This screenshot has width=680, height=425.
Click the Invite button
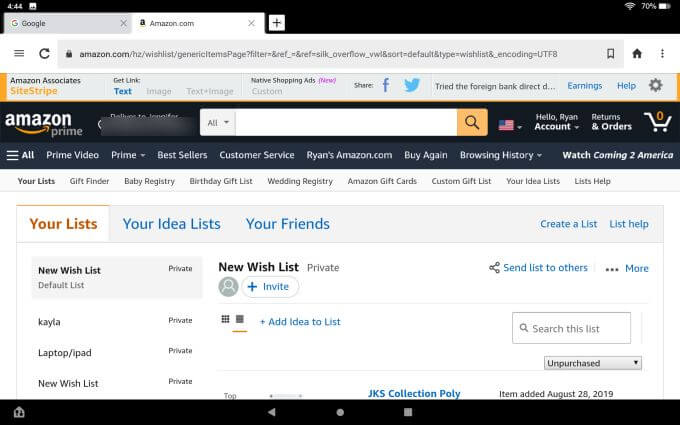(x=270, y=287)
